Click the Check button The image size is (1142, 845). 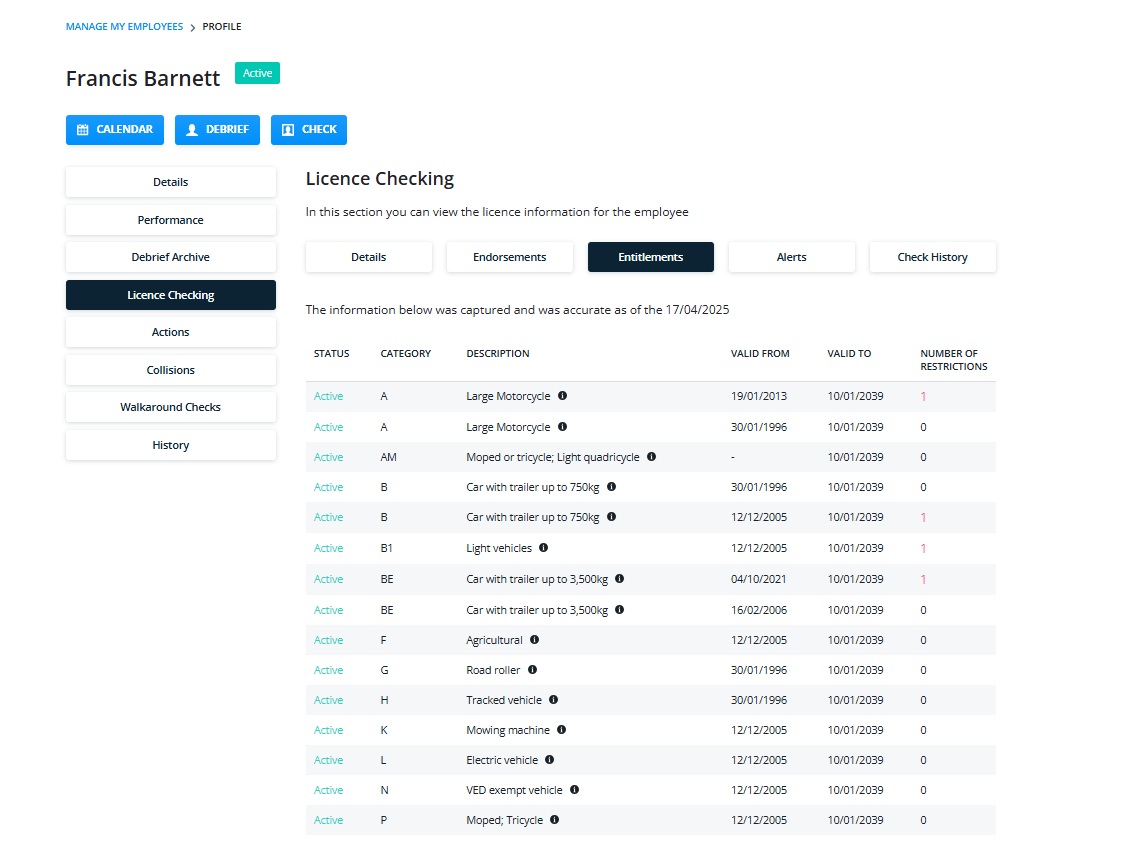(309, 130)
